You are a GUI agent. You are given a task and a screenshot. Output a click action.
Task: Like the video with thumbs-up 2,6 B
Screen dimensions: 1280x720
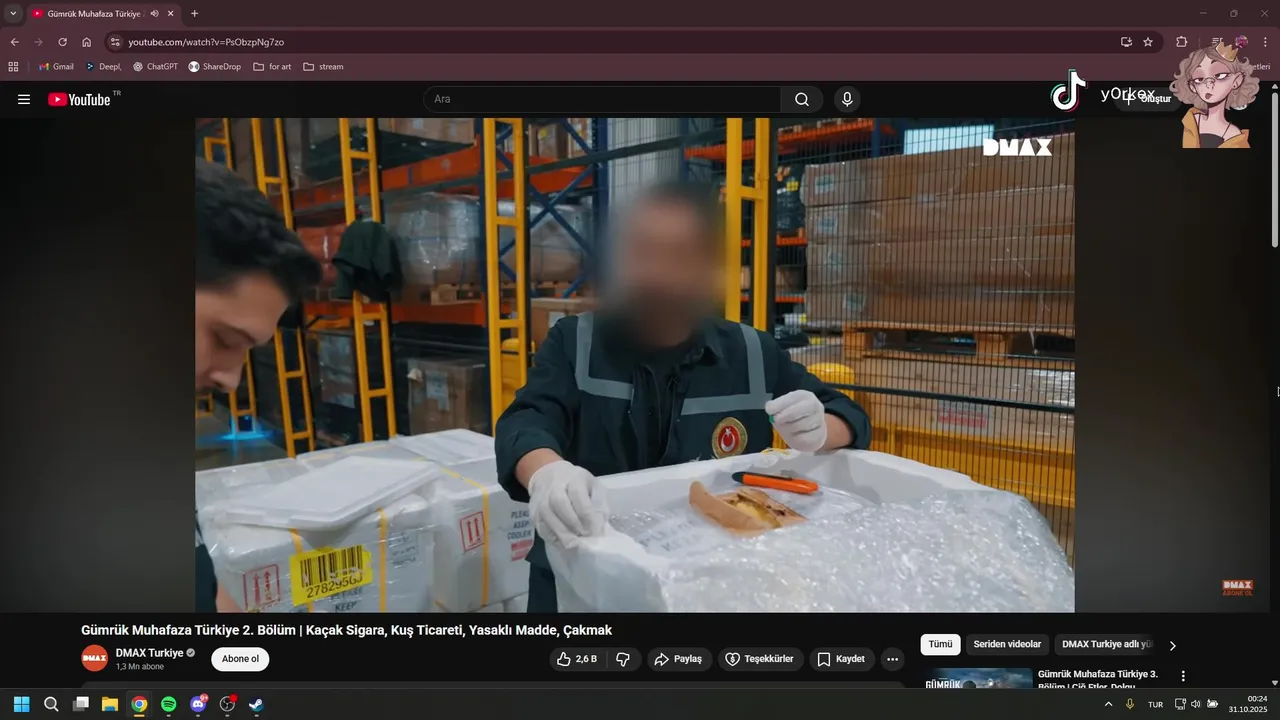[577, 659]
